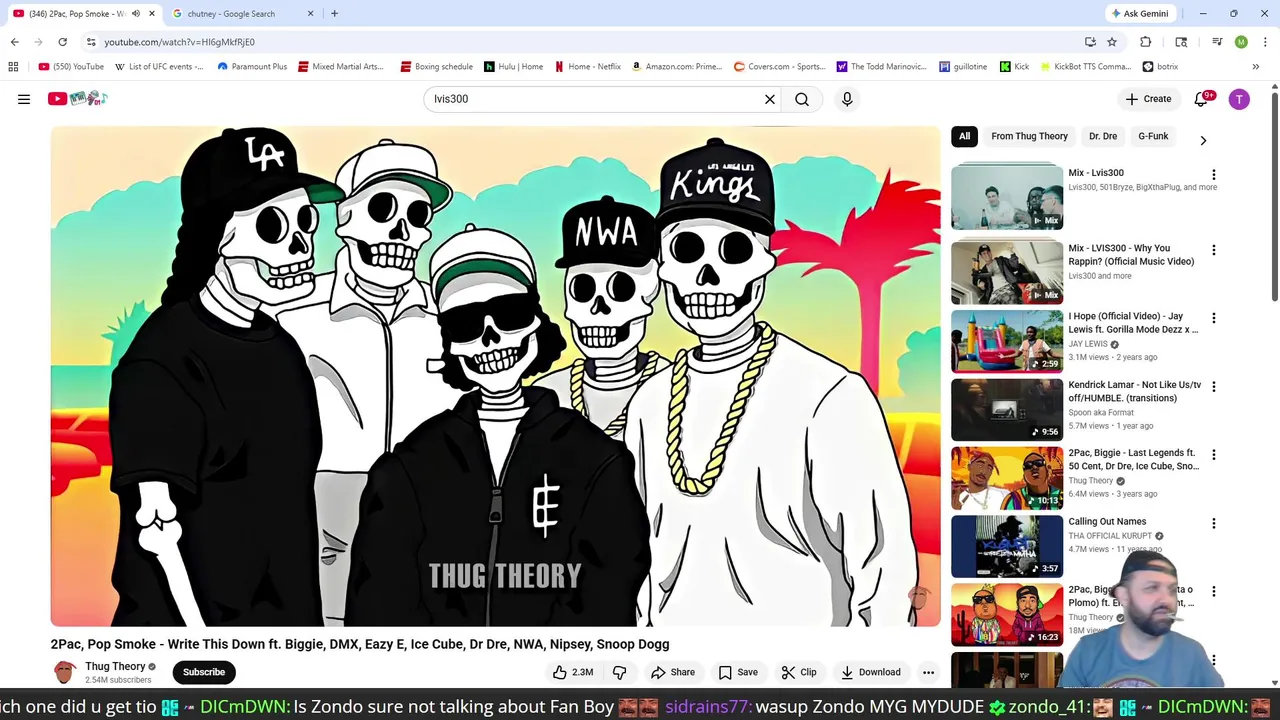Click Thug Theory channel avatar
Screen dimensions: 1280x720
pos(64,672)
